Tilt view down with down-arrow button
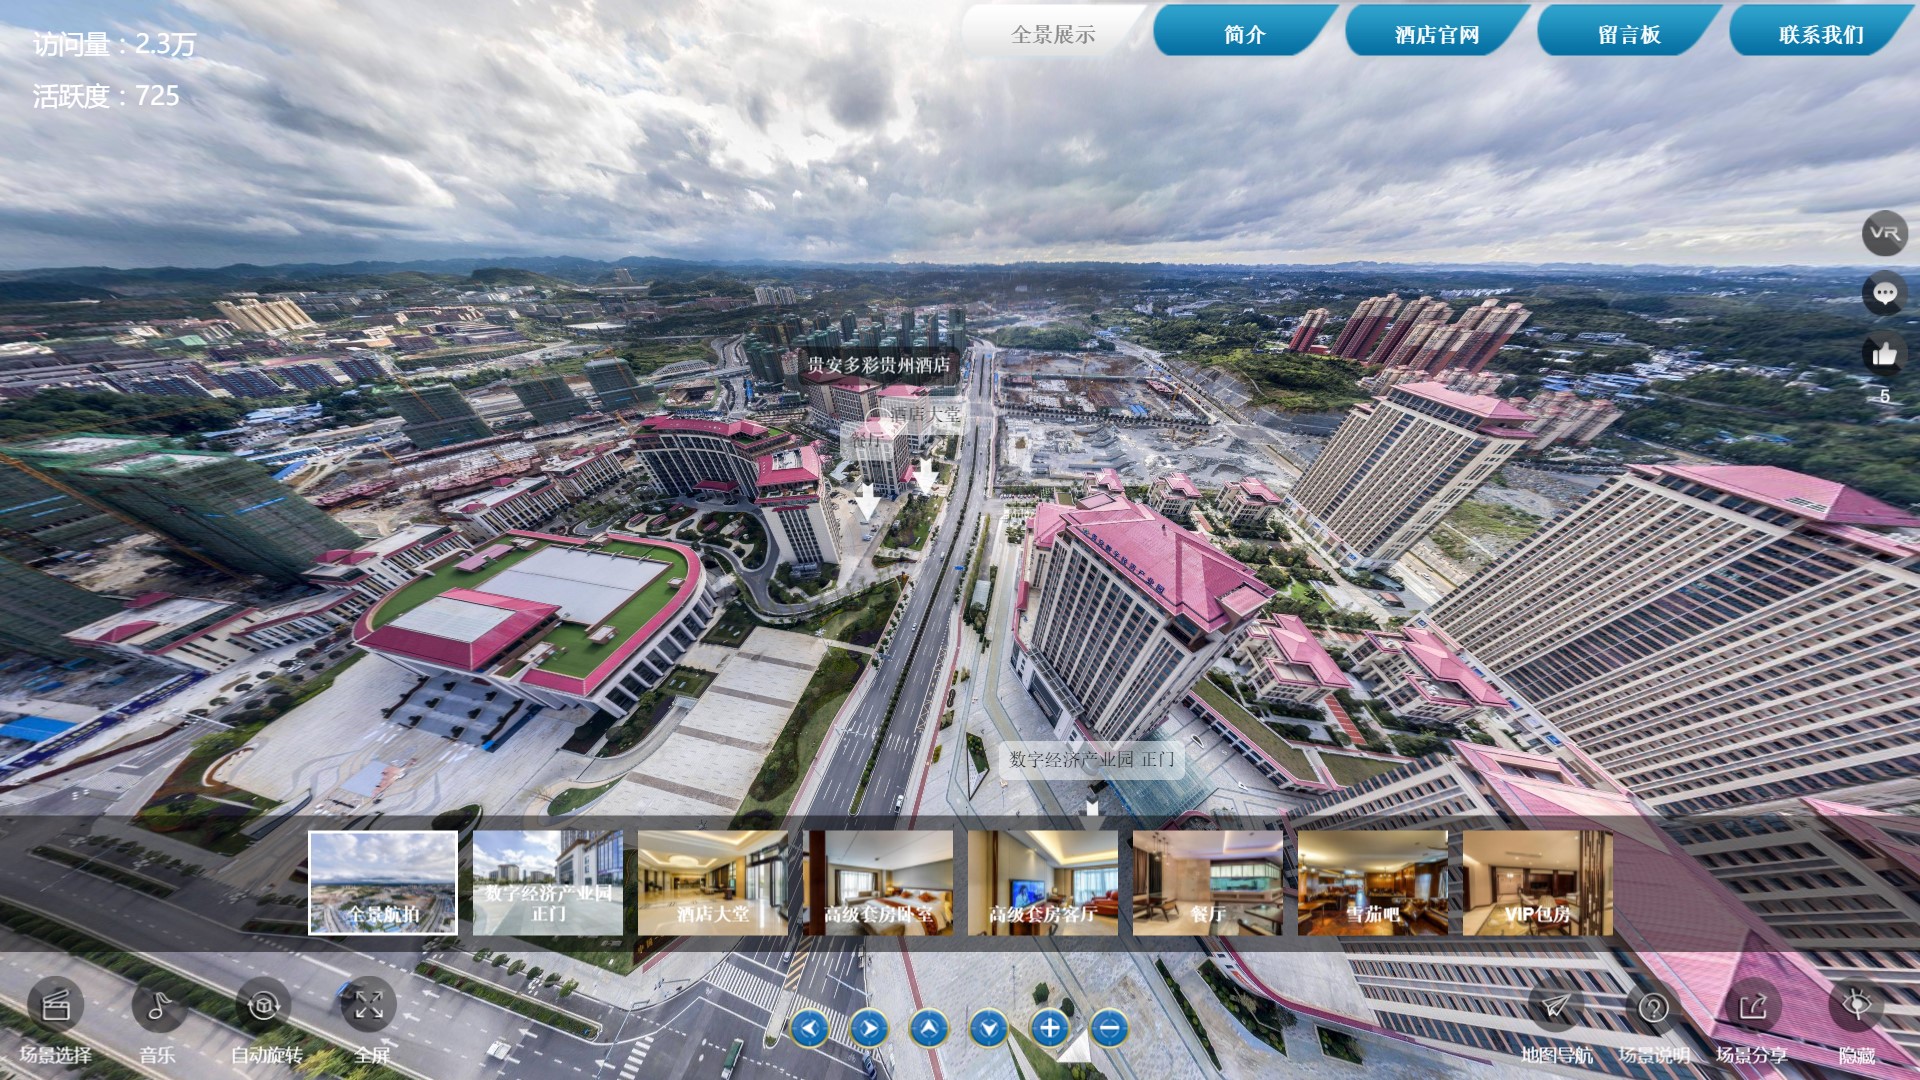The width and height of the screenshot is (1920, 1080). tap(989, 1028)
